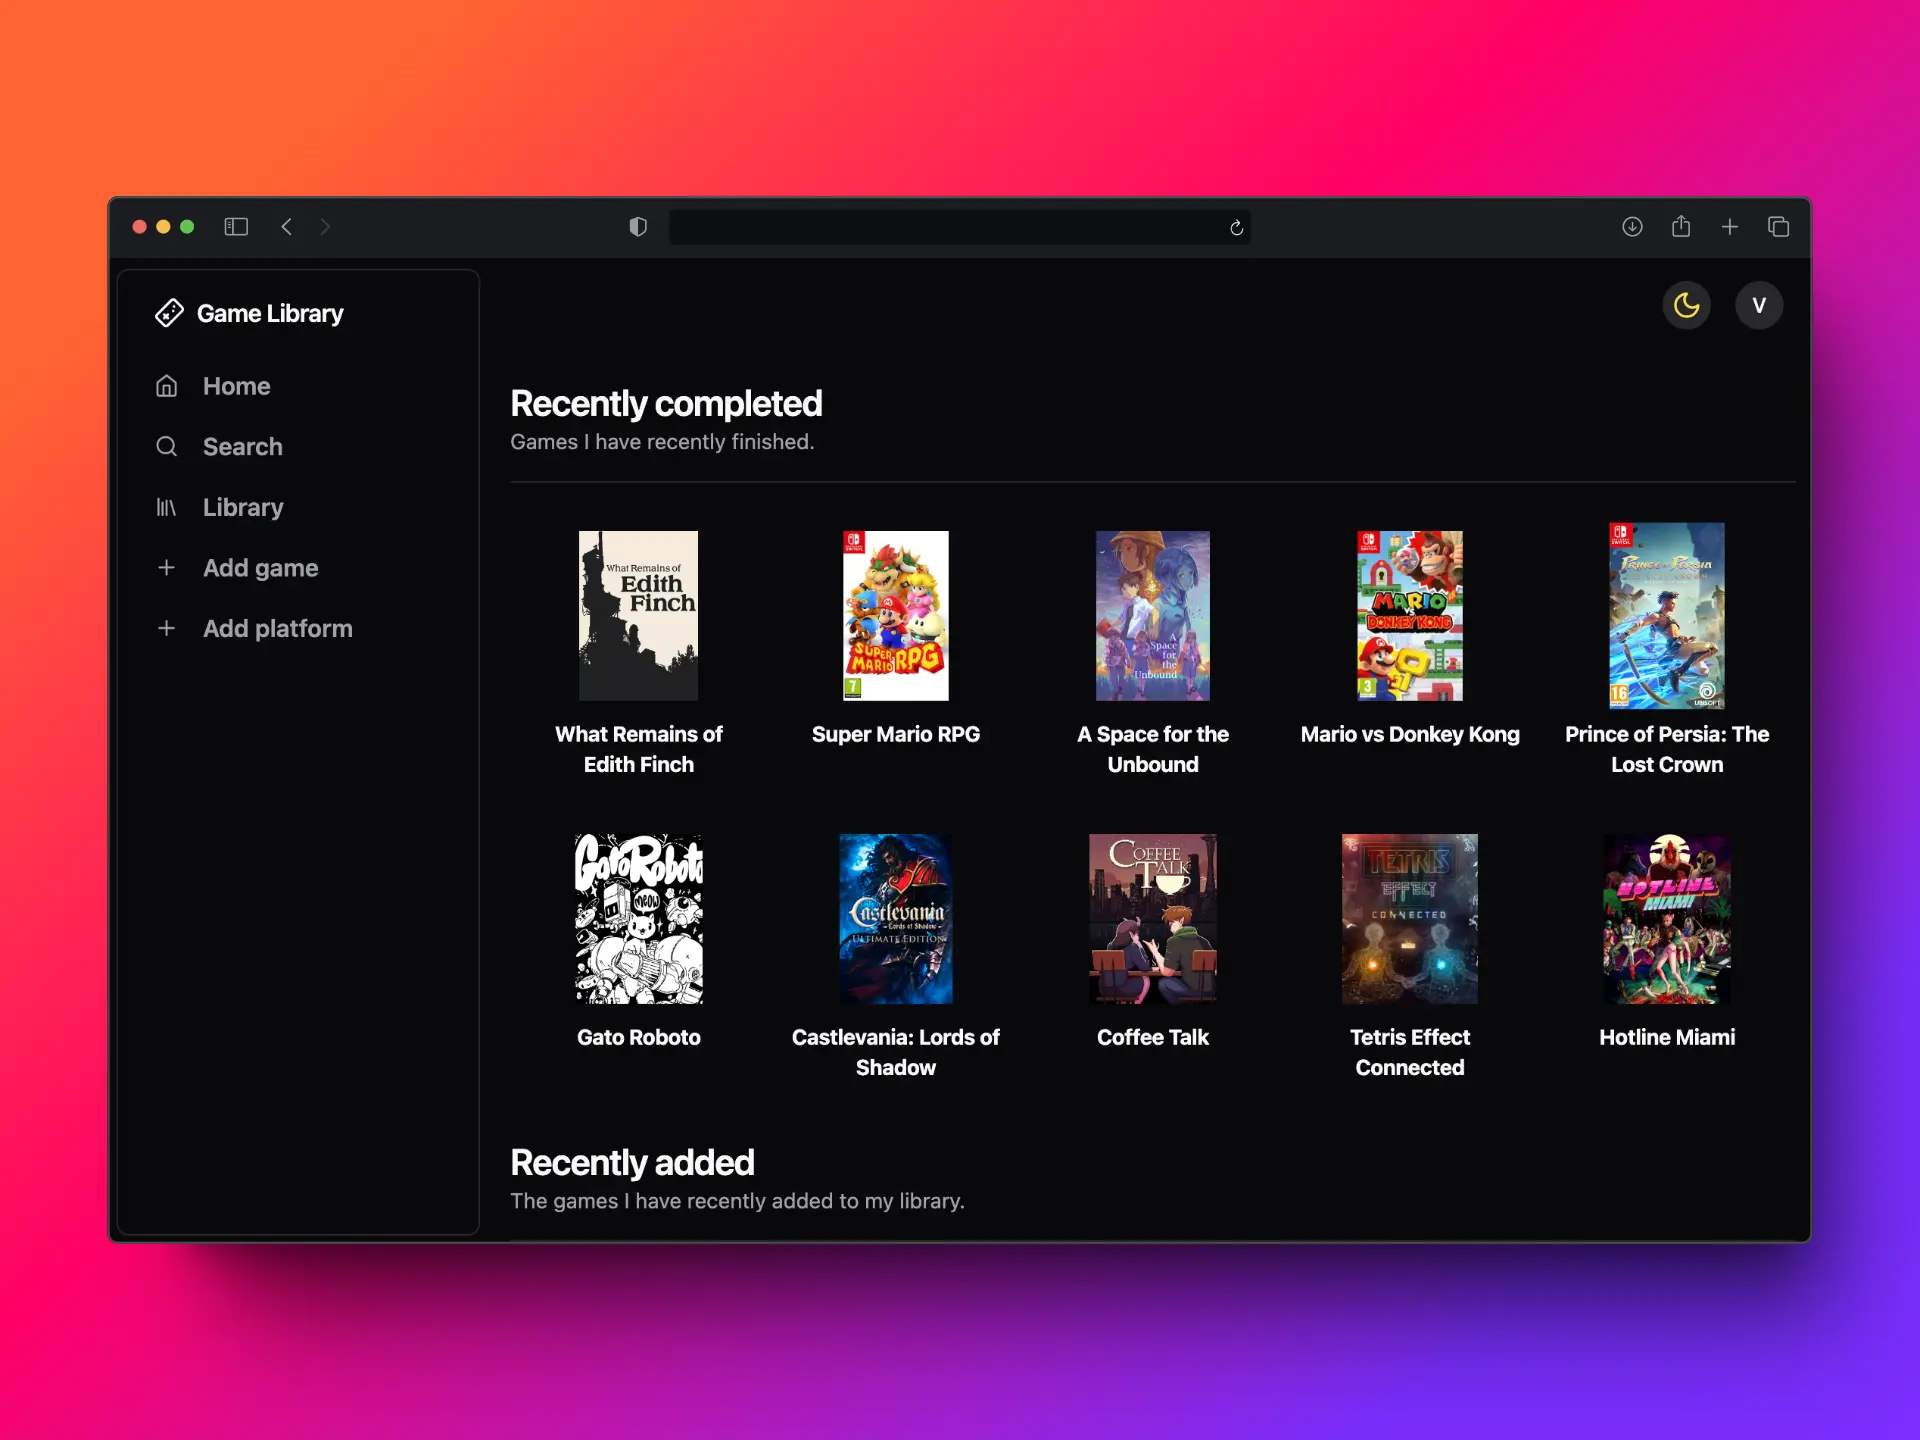Open the Search sidebar link

[x=243, y=446]
